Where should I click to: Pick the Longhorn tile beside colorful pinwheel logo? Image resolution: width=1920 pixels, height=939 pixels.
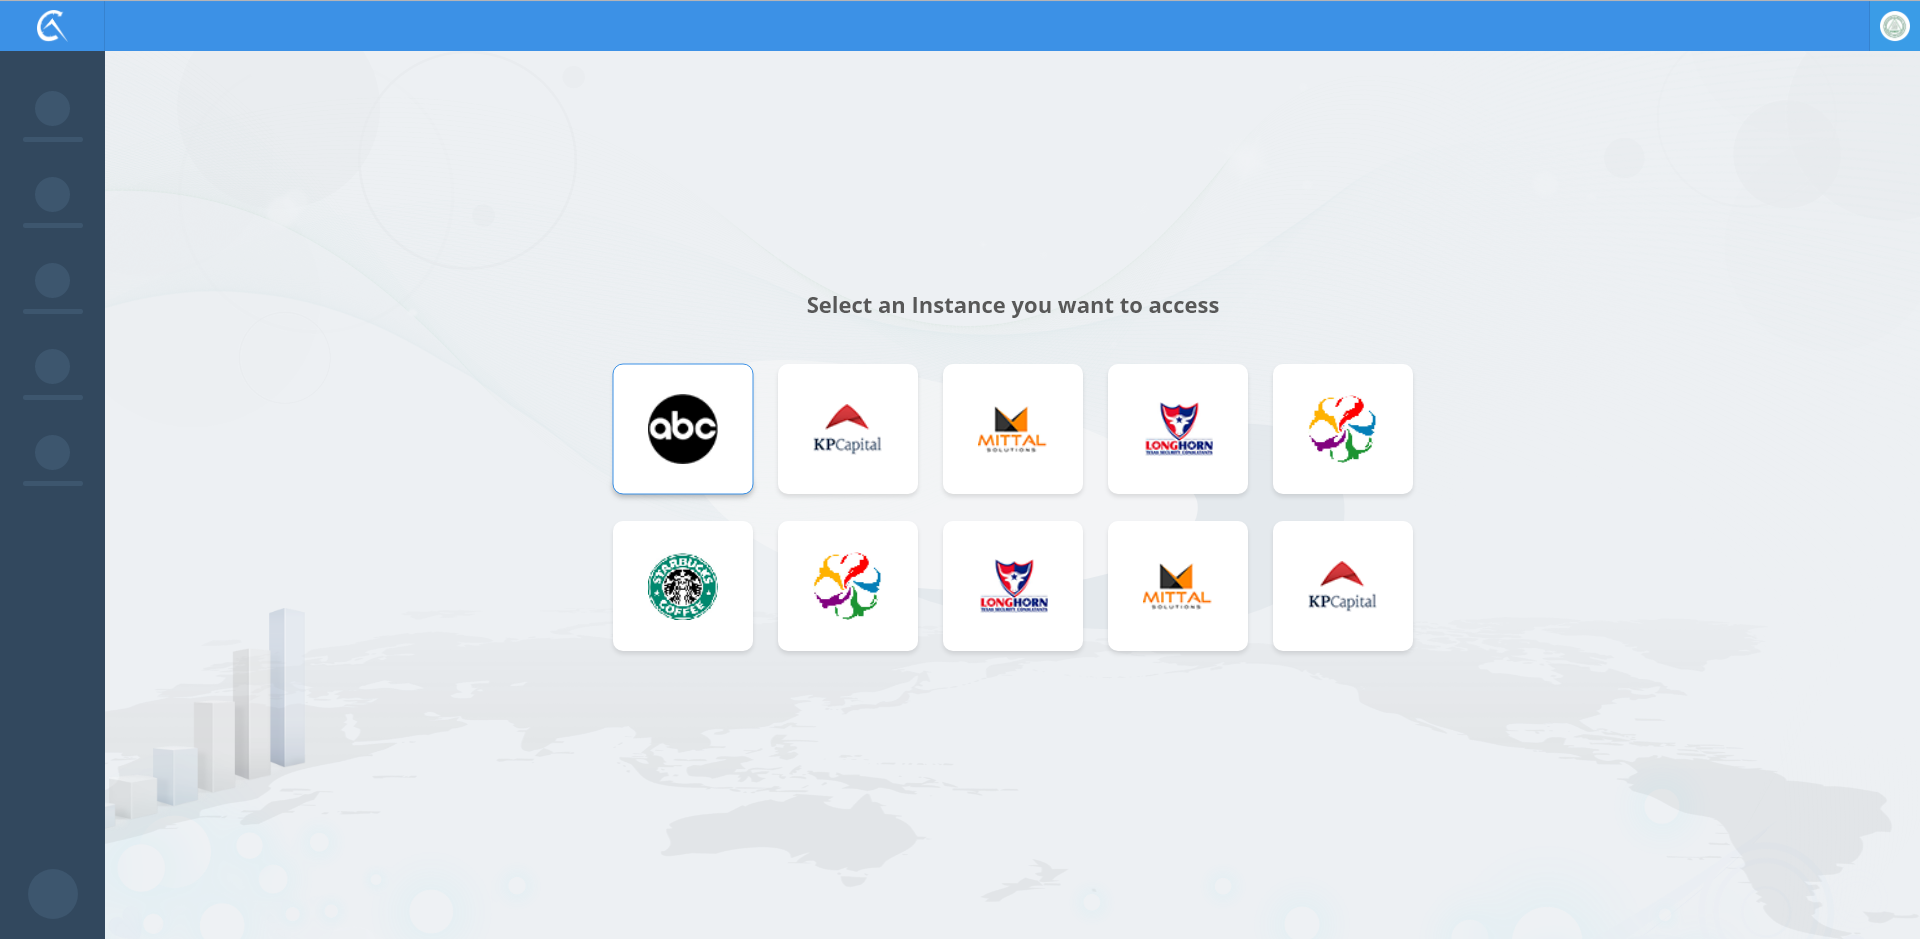coord(1178,429)
